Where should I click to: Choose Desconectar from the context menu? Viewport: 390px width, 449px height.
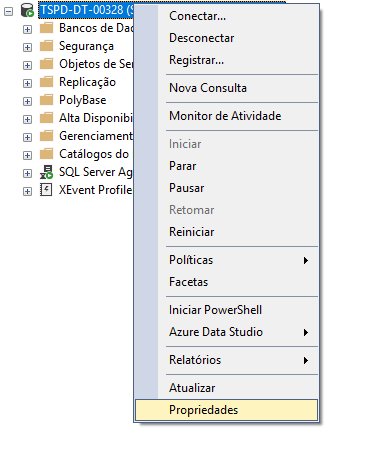(x=227, y=38)
